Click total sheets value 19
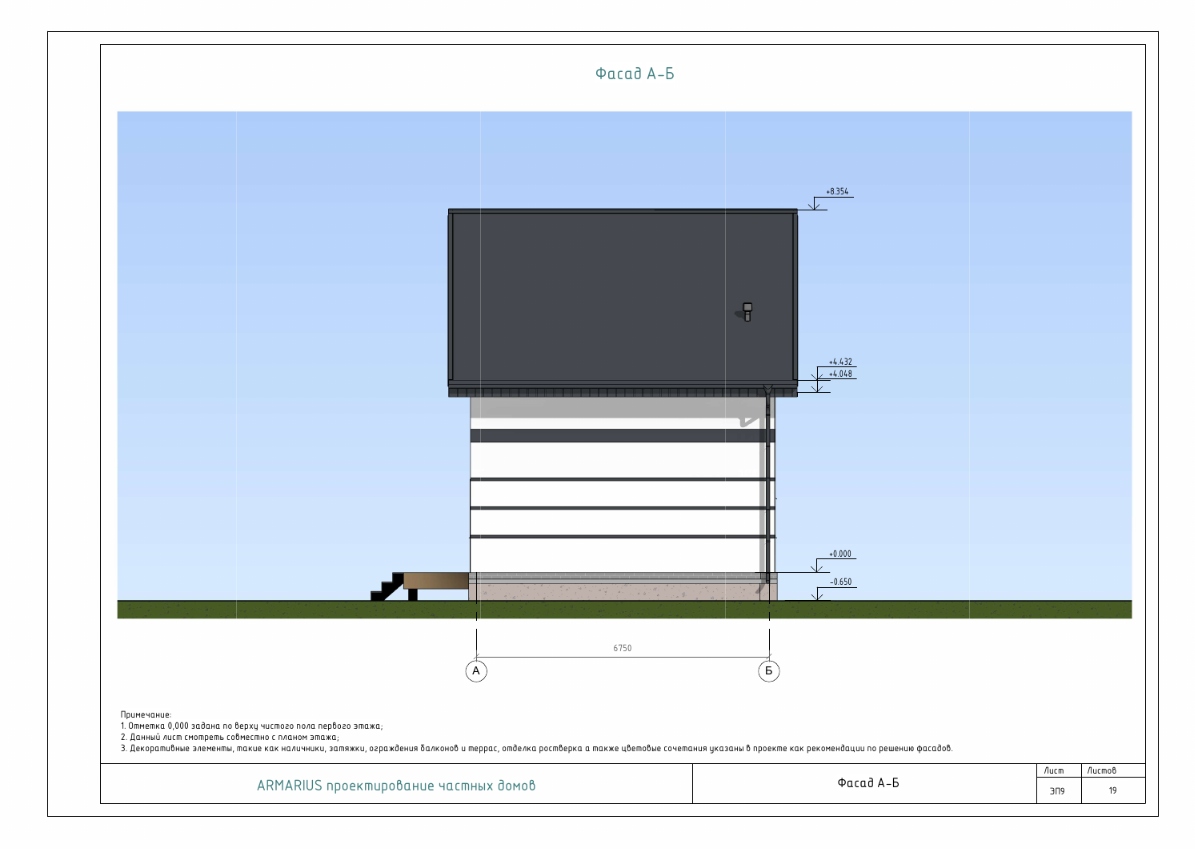The width and height of the screenshot is (1195, 849). [x=1112, y=791]
